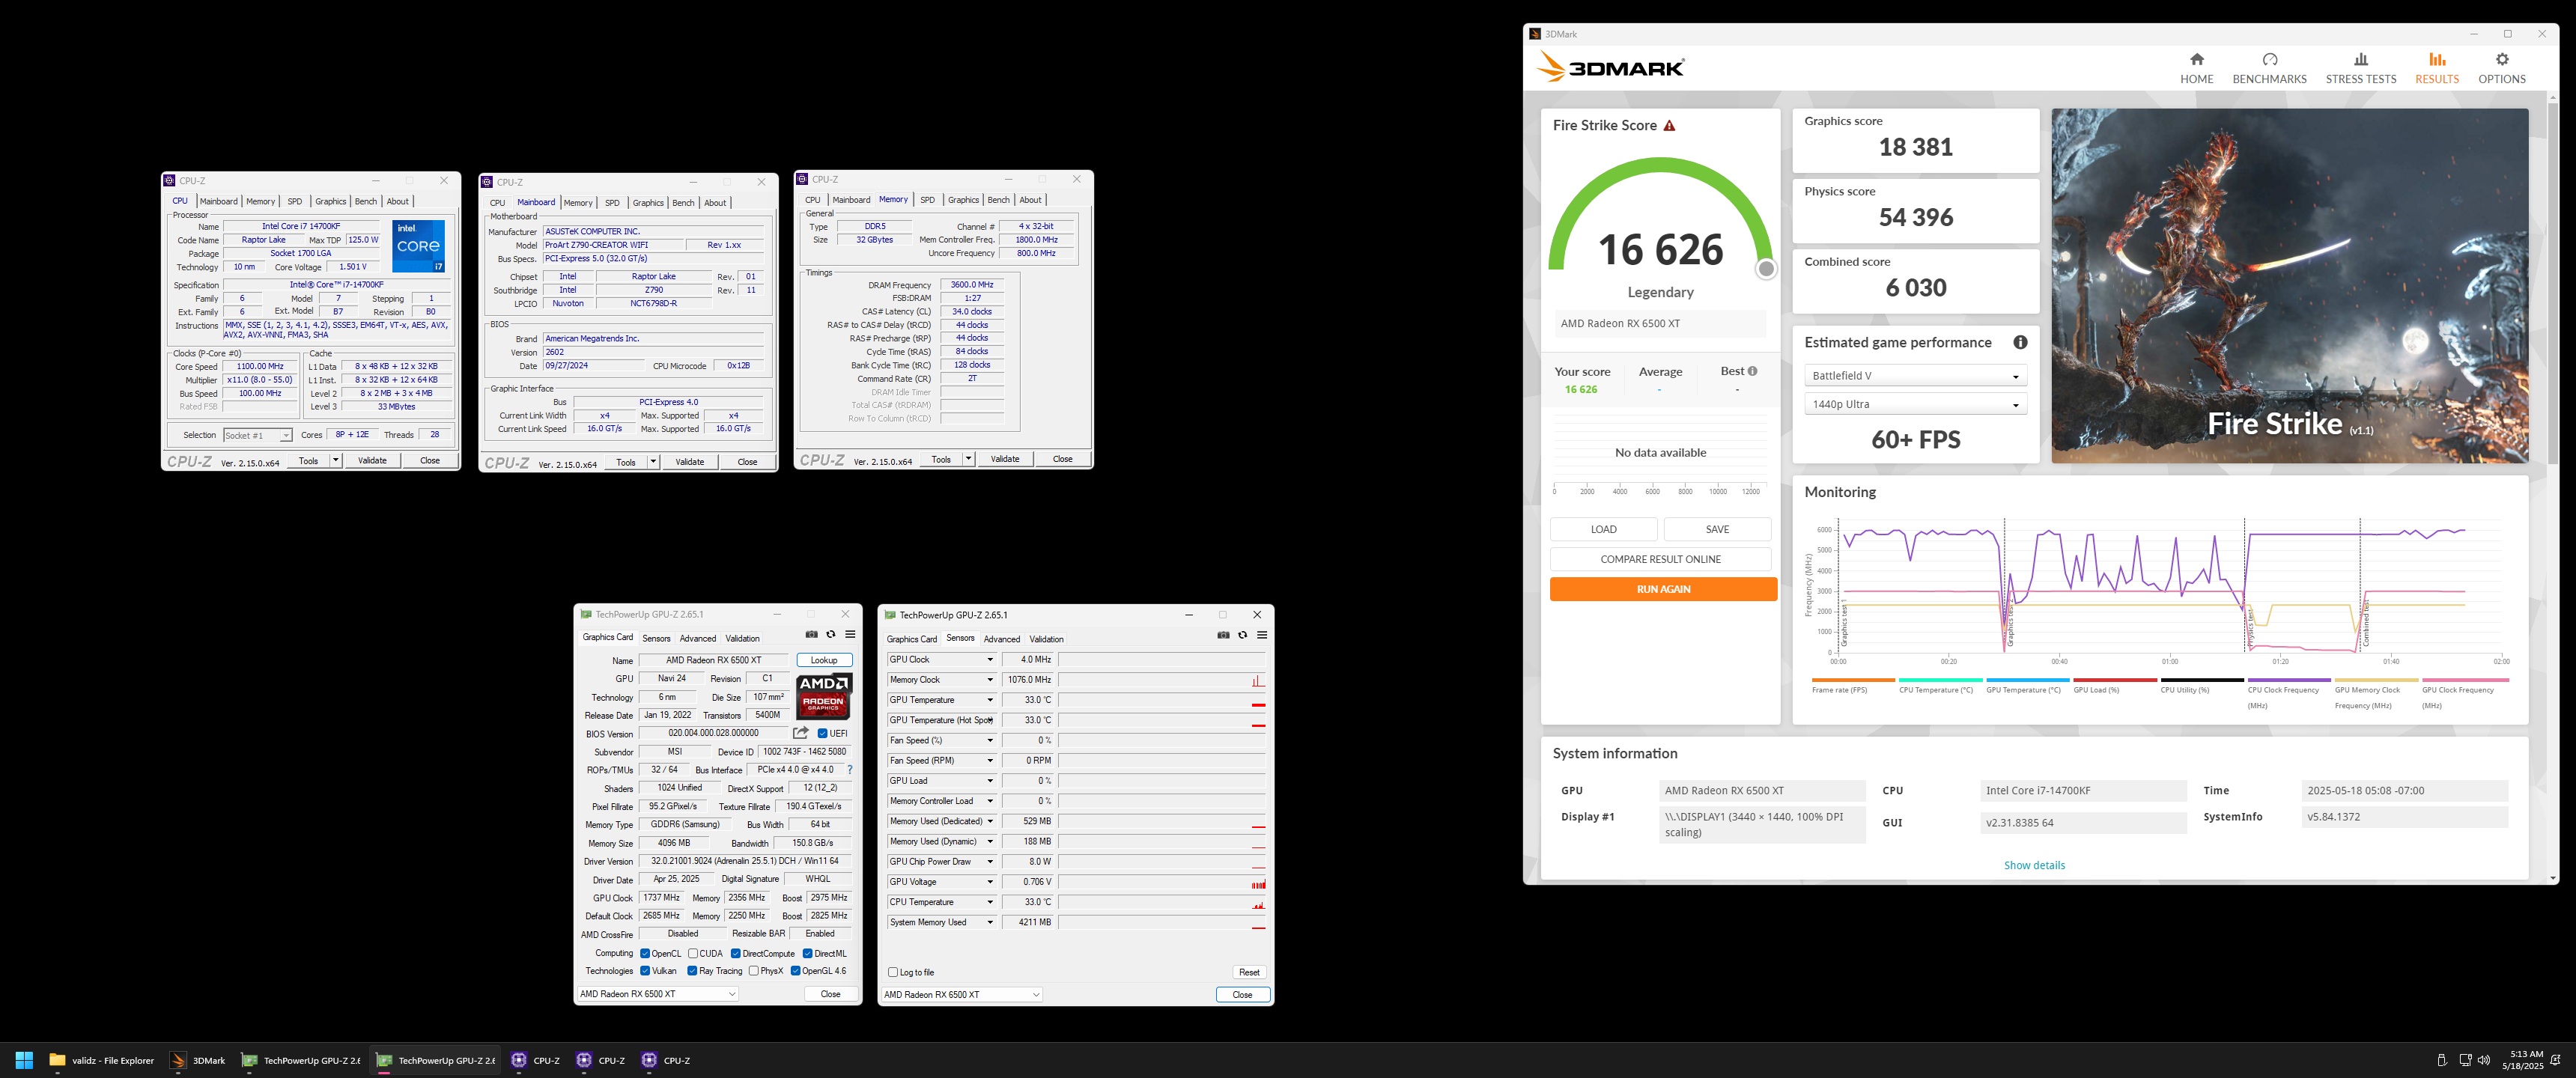Toggle DirectML checkbox
This screenshot has height=1078, width=2576.
(807, 953)
